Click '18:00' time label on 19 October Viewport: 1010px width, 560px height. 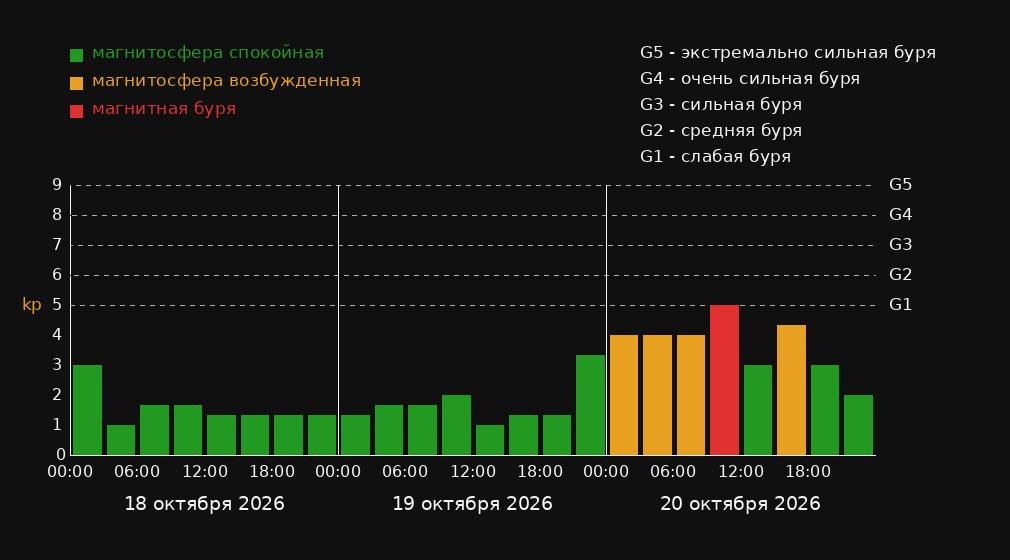point(540,472)
